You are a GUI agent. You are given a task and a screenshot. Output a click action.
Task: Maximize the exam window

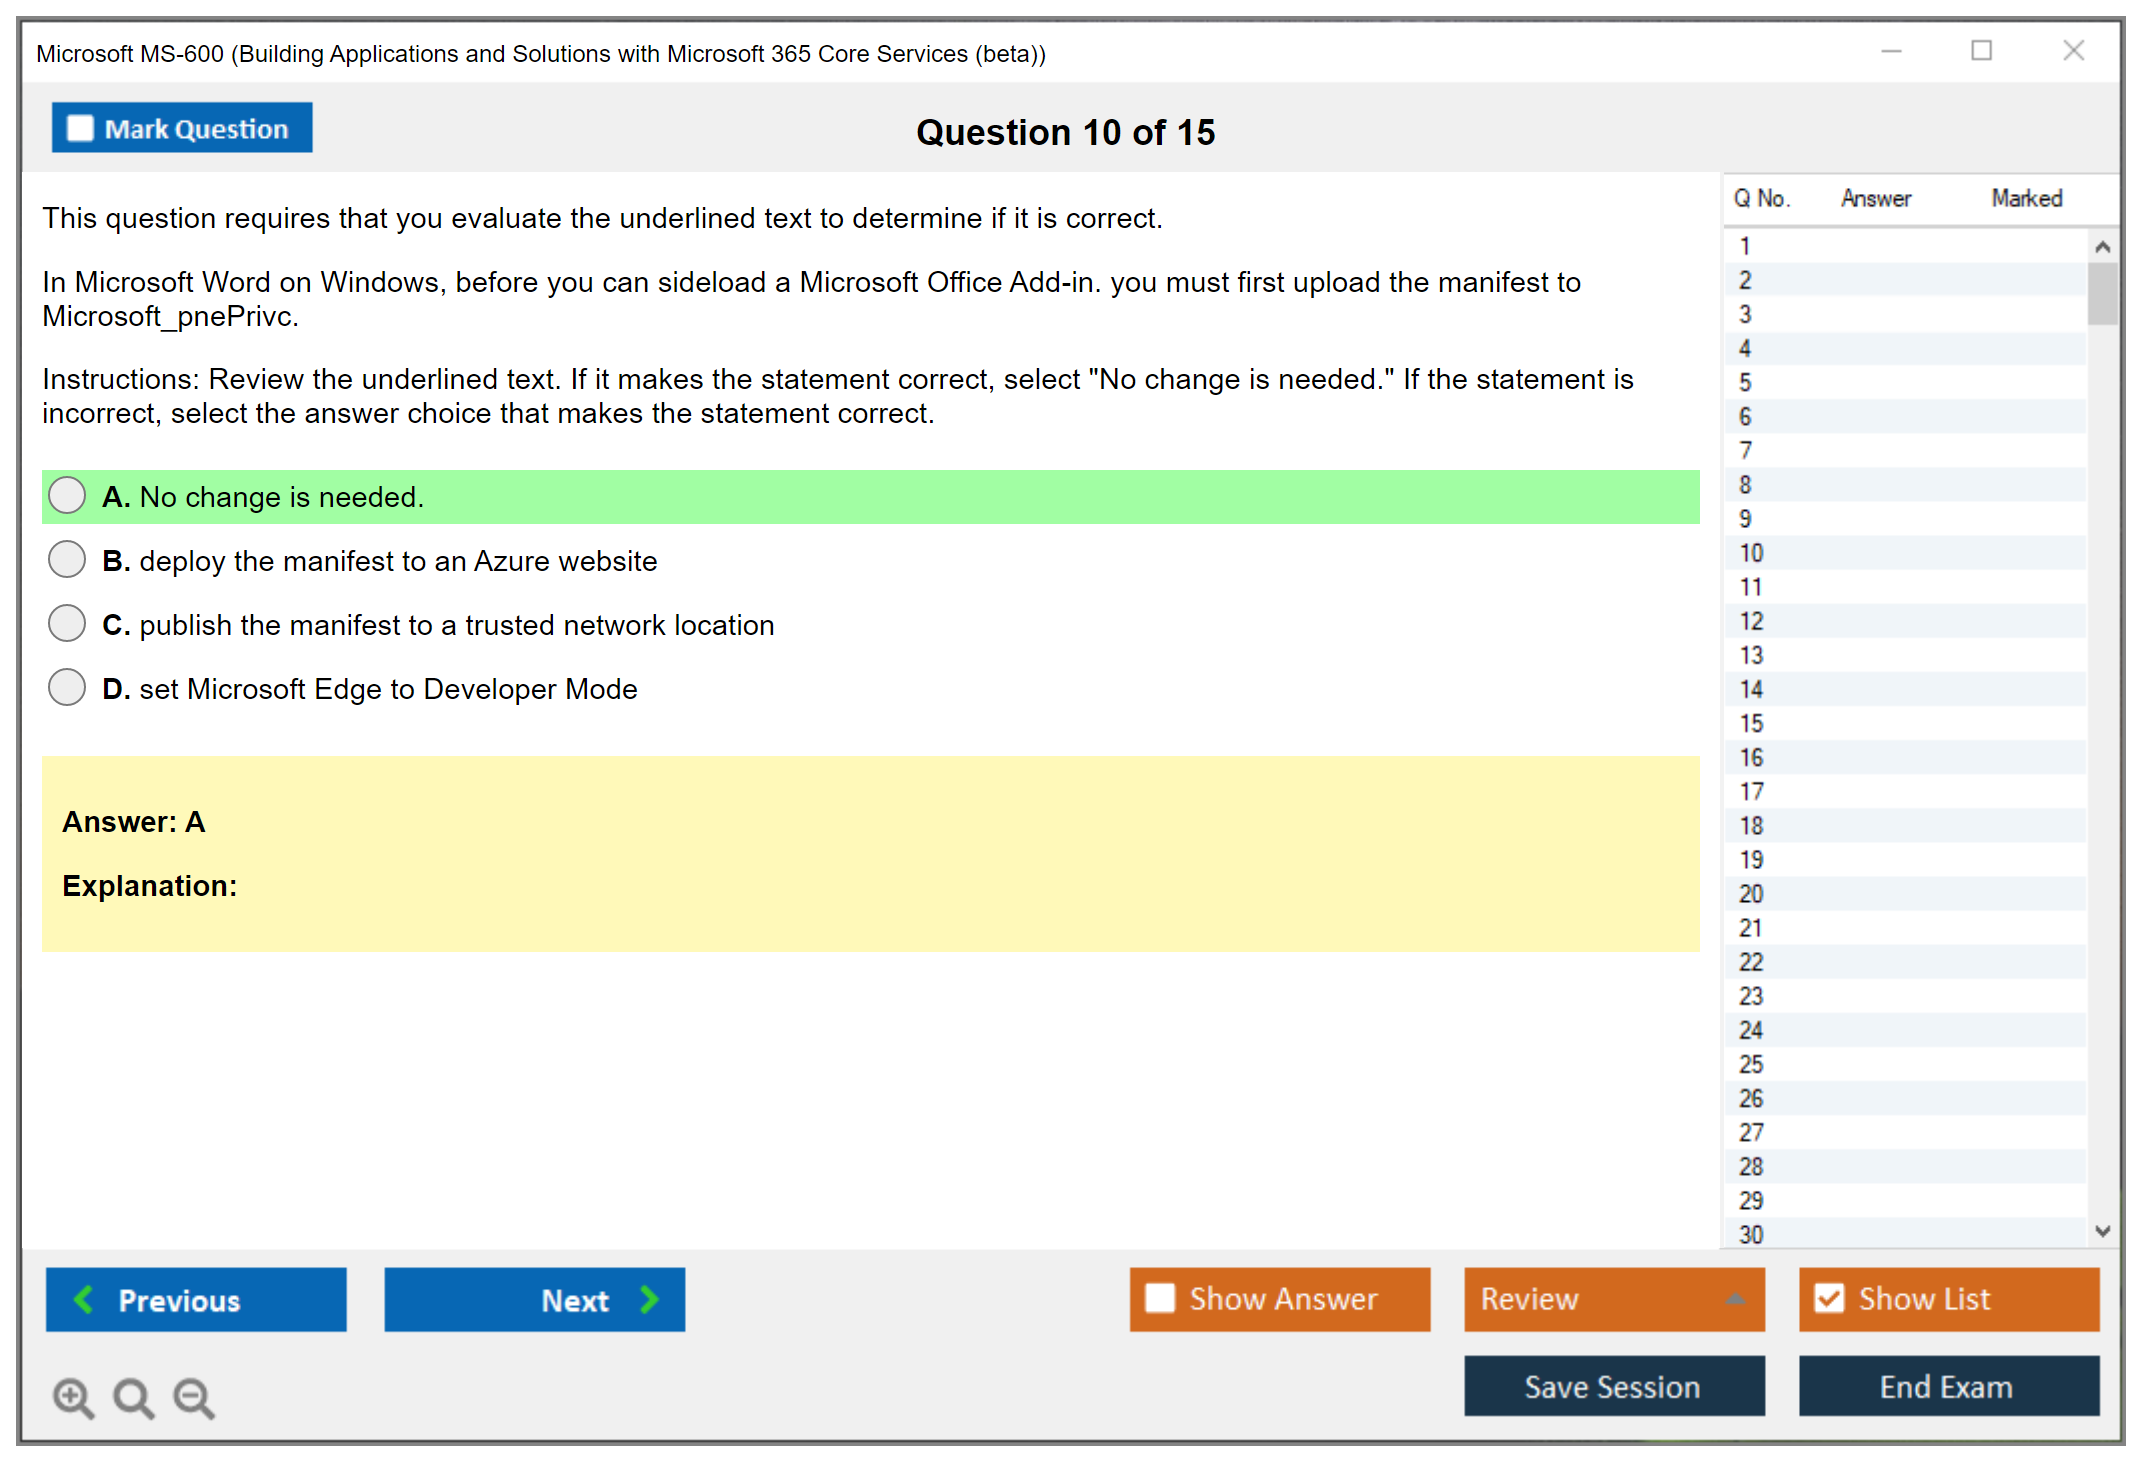(1981, 51)
